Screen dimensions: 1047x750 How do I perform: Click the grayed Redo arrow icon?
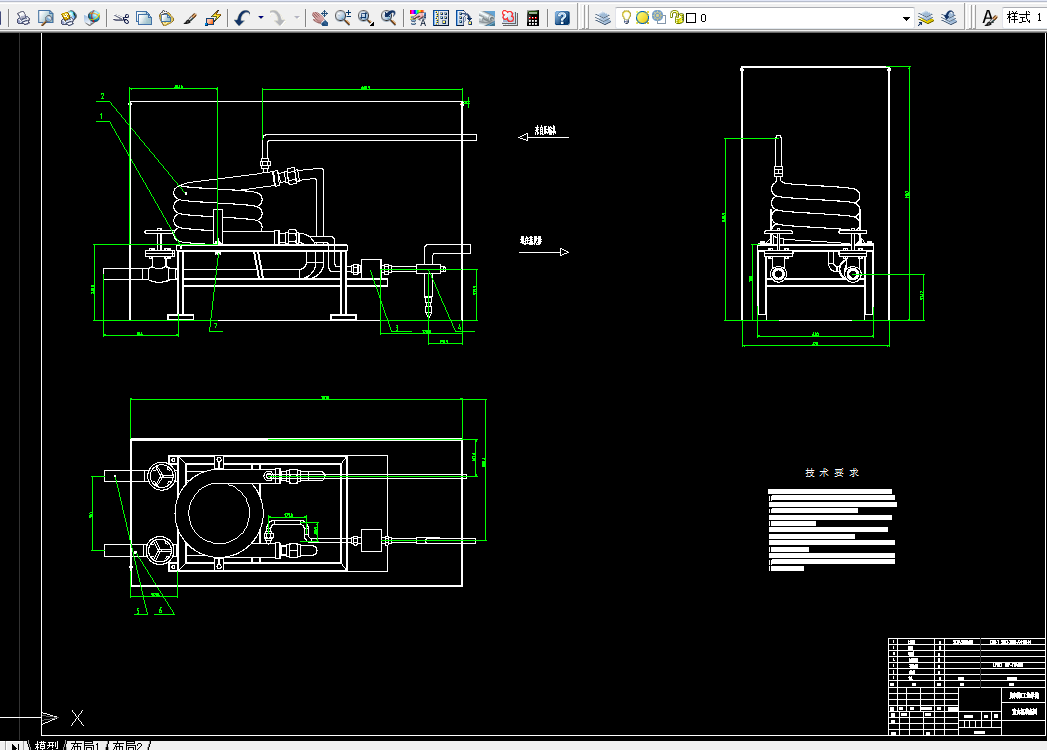point(278,18)
